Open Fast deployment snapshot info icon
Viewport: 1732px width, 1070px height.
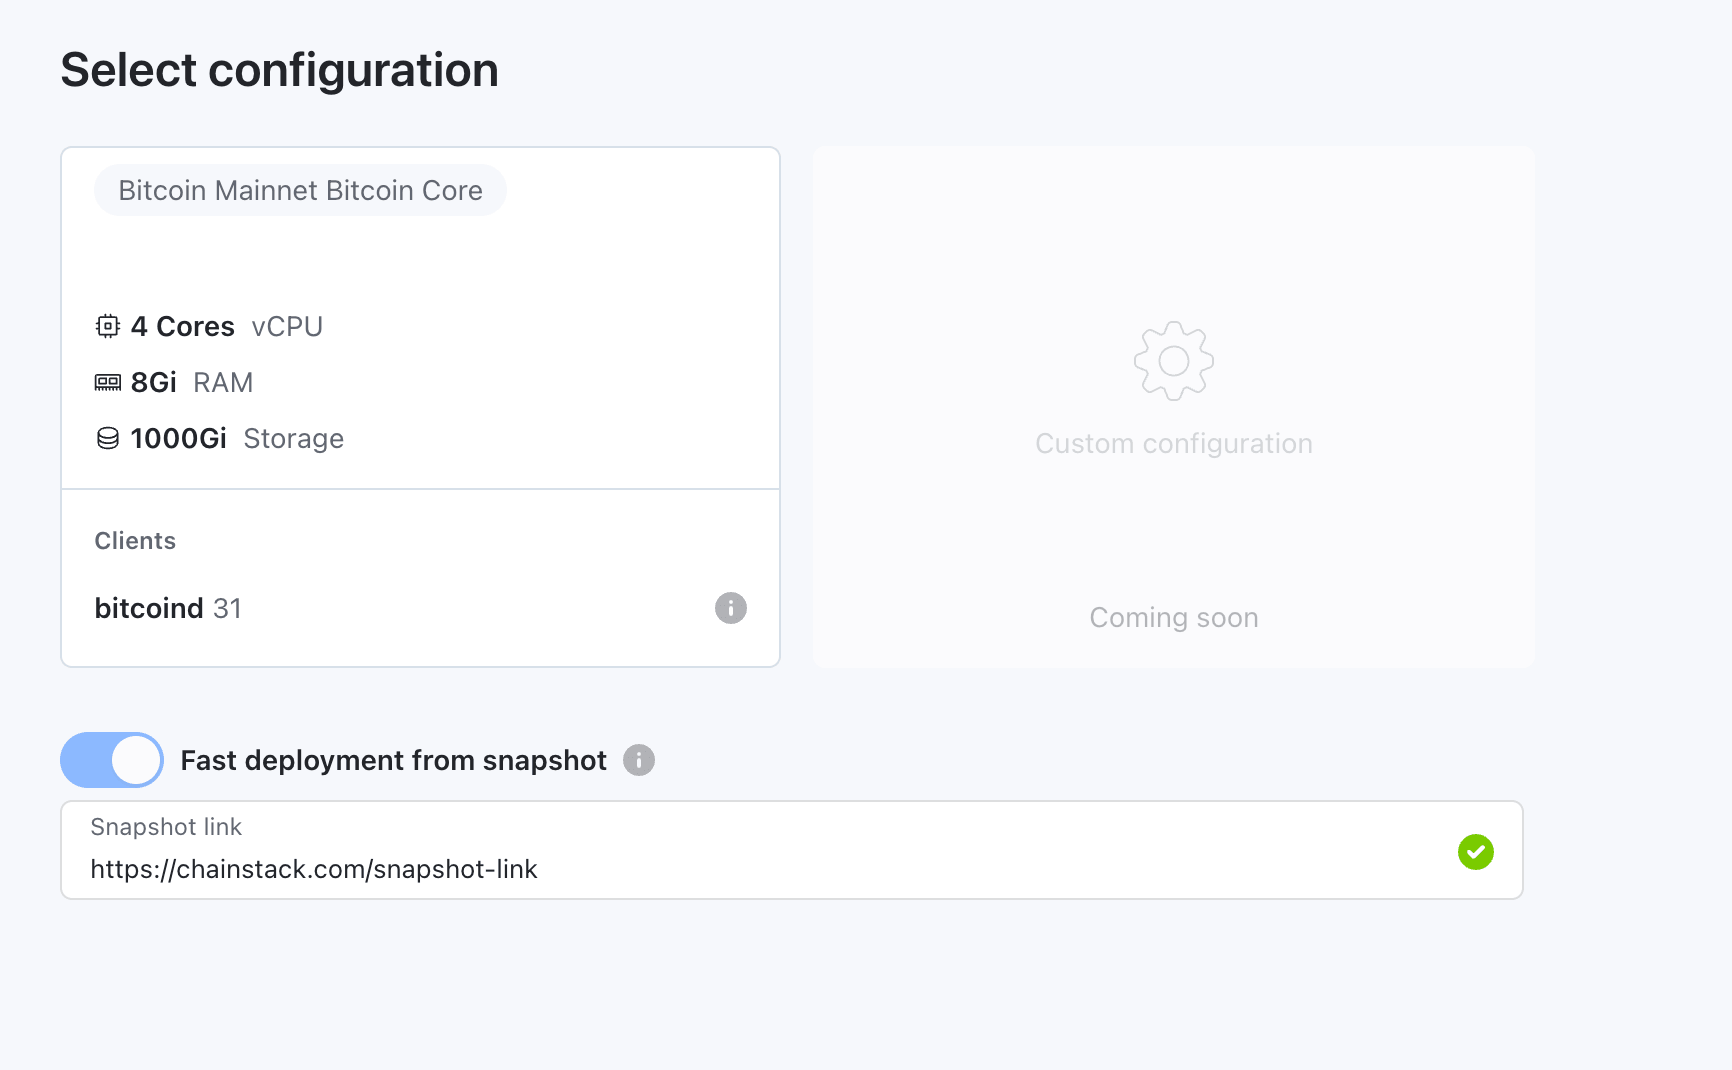coord(639,760)
